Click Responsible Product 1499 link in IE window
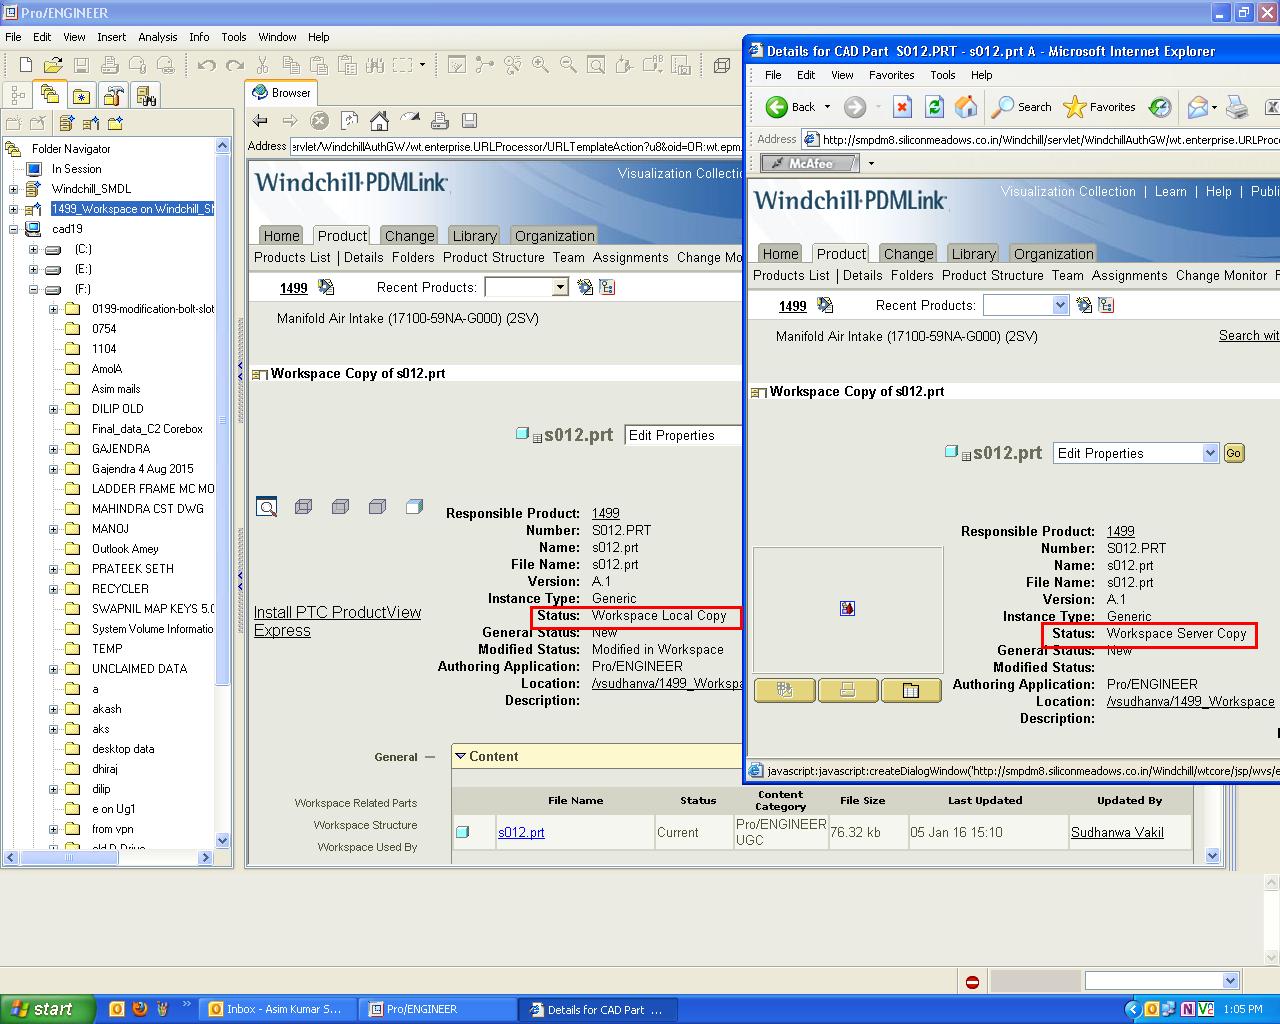 [1120, 531]
